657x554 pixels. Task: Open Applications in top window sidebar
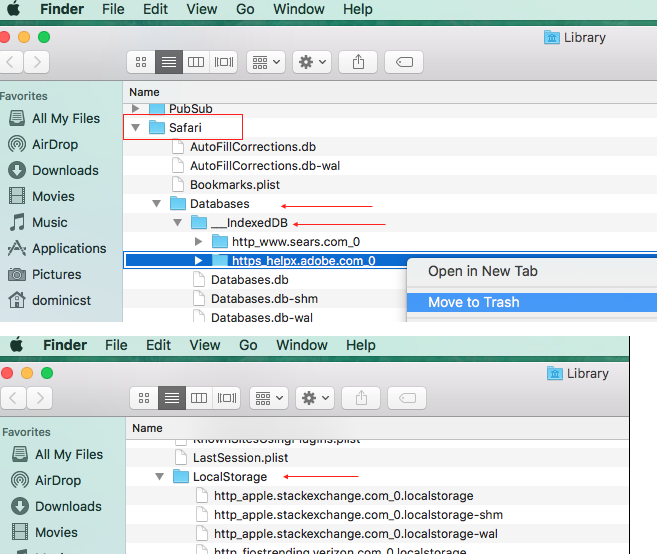57,248
